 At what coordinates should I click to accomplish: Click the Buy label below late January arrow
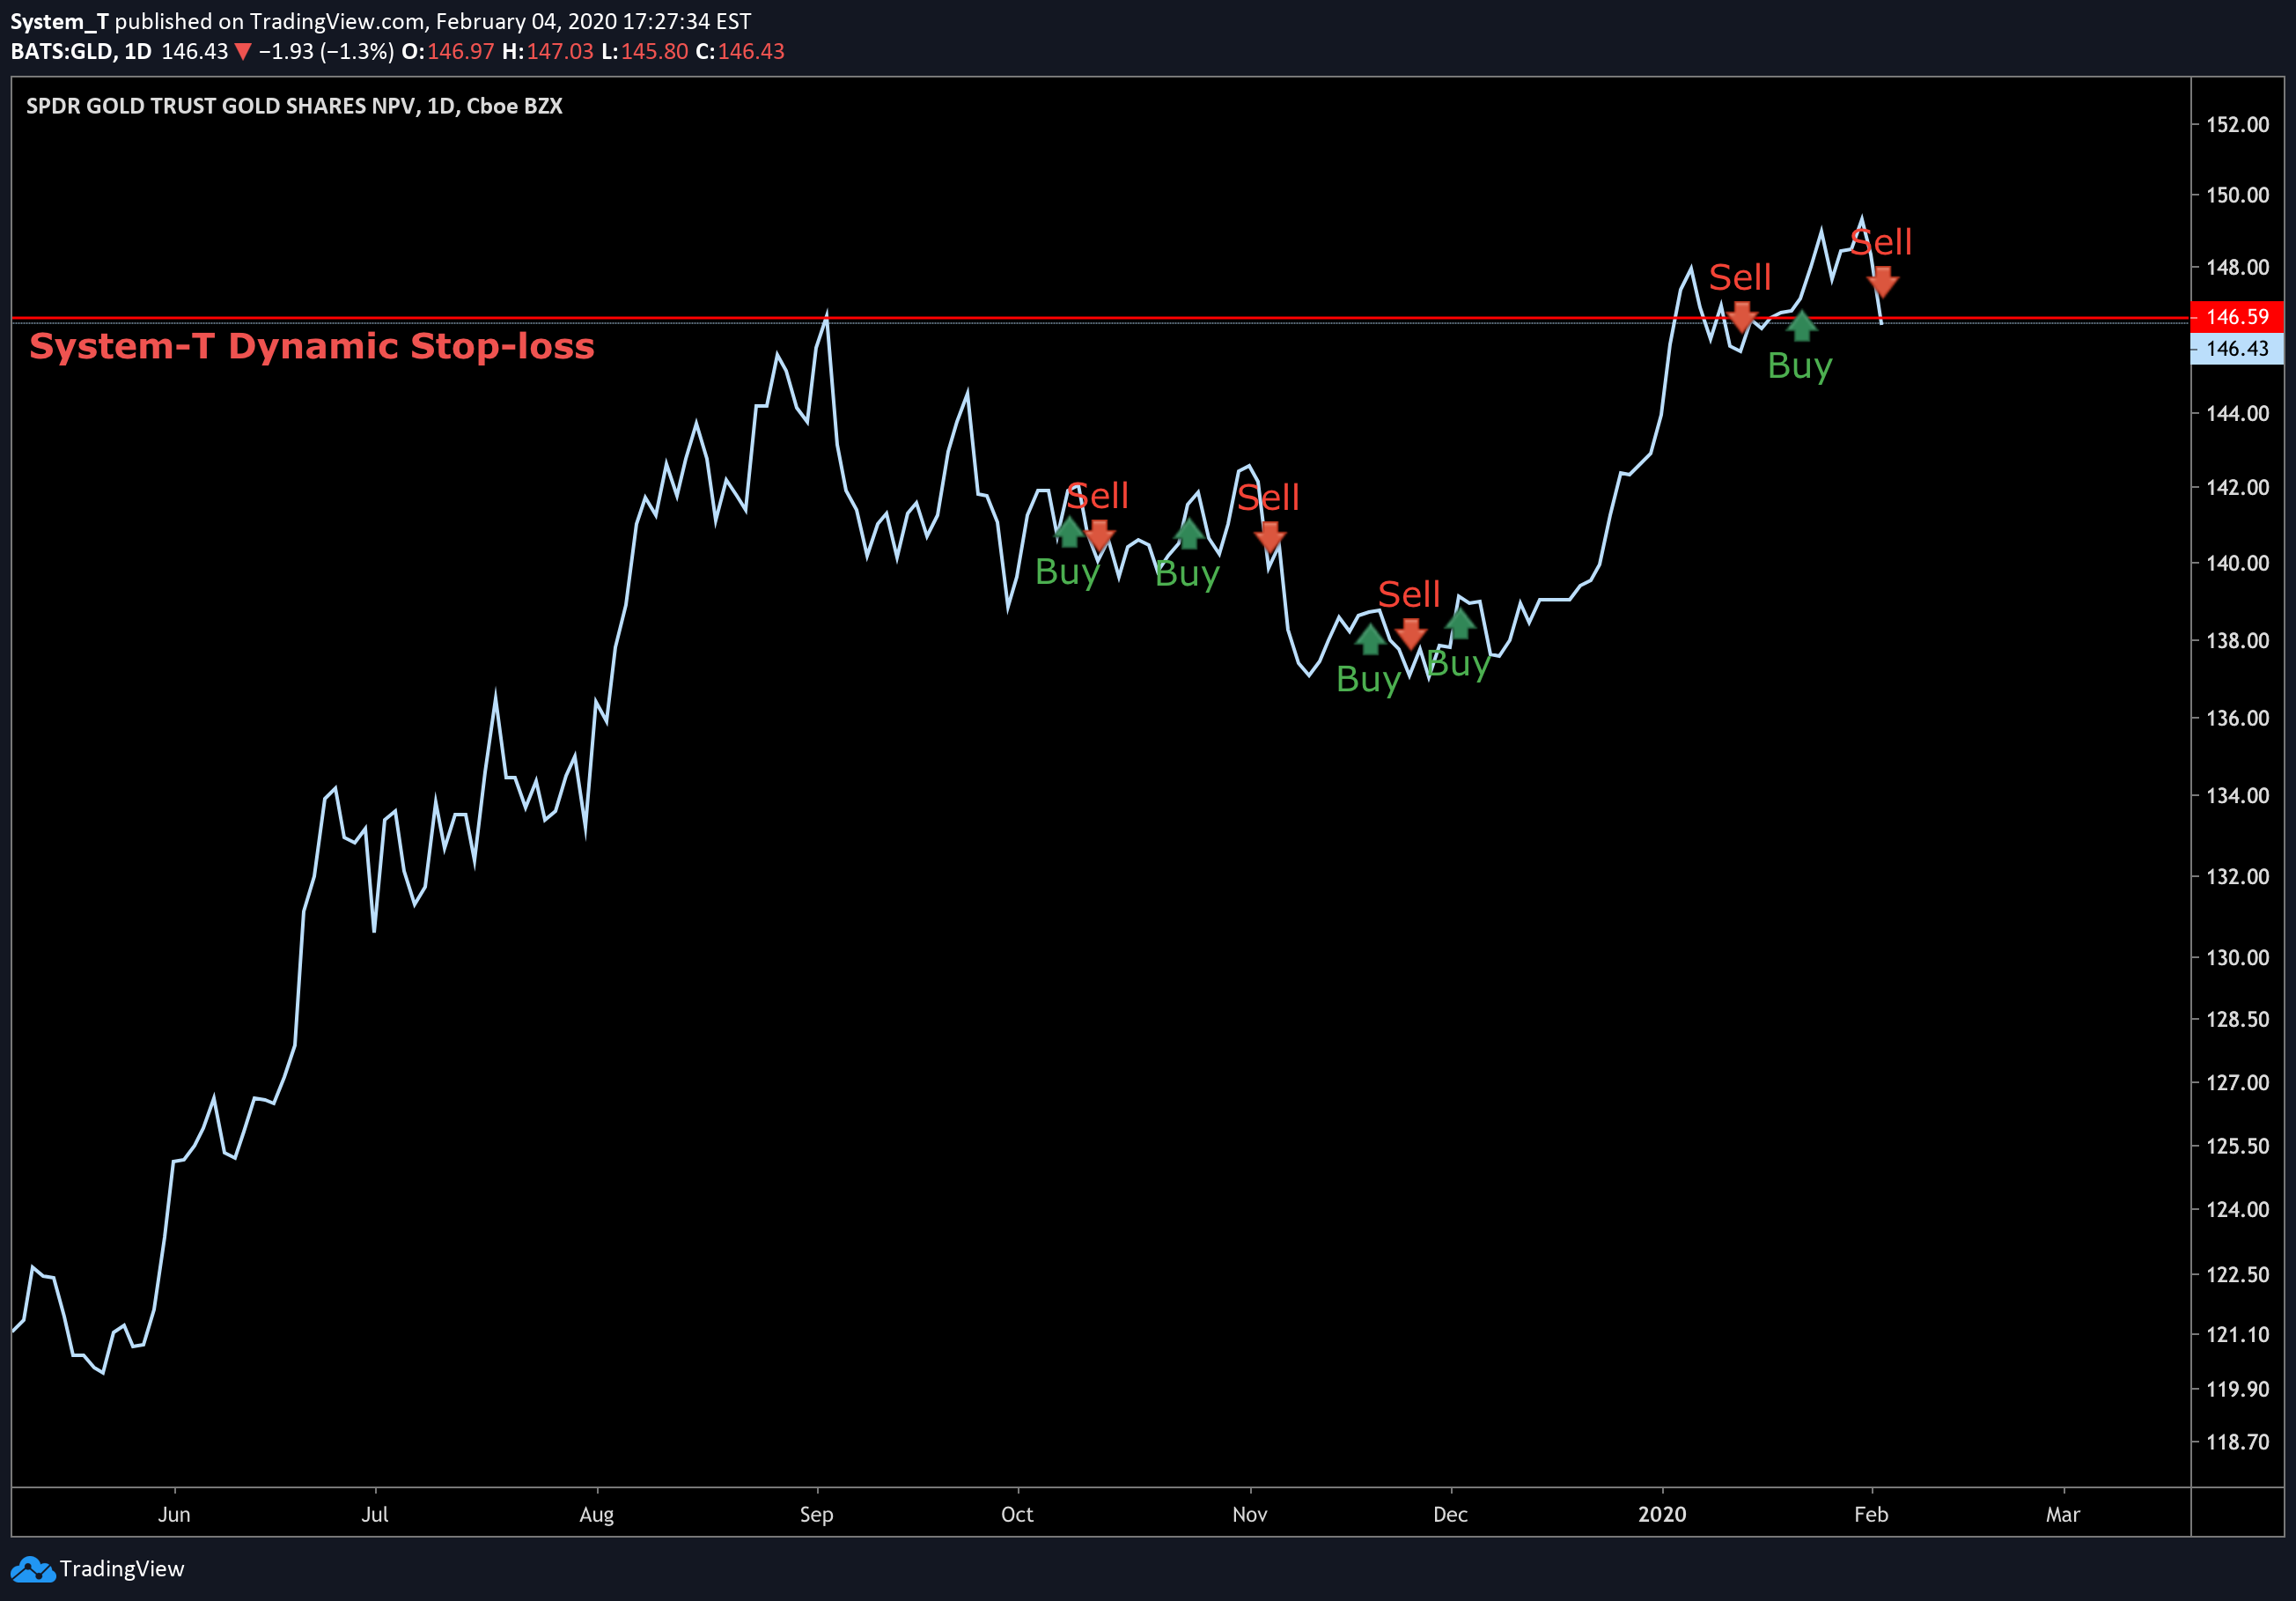click(x=1800, y=366)
